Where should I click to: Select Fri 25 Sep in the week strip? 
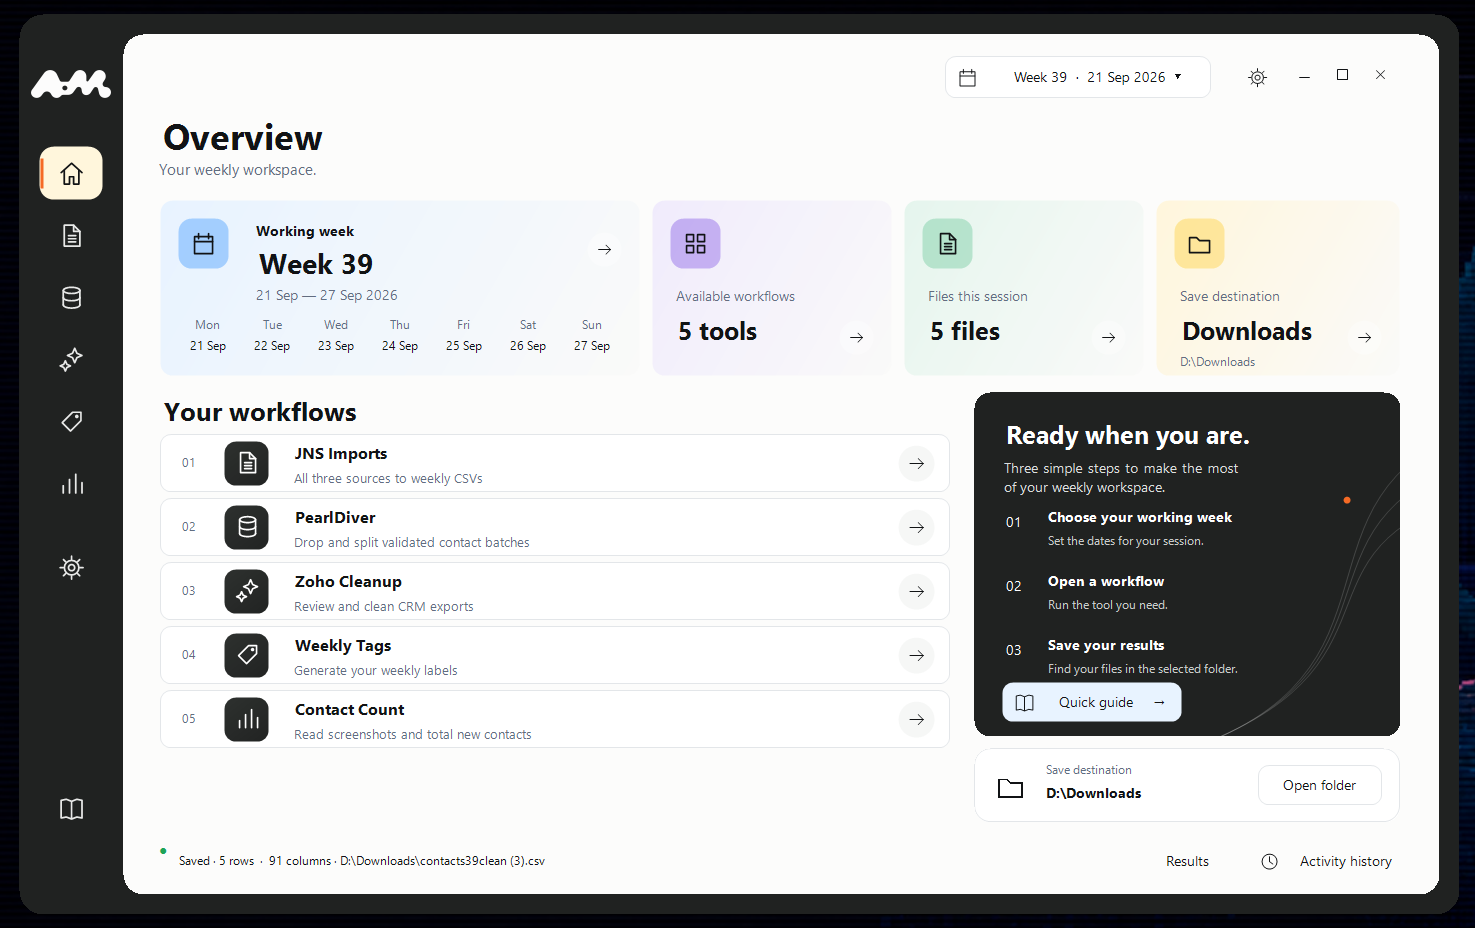coord(464,335)
